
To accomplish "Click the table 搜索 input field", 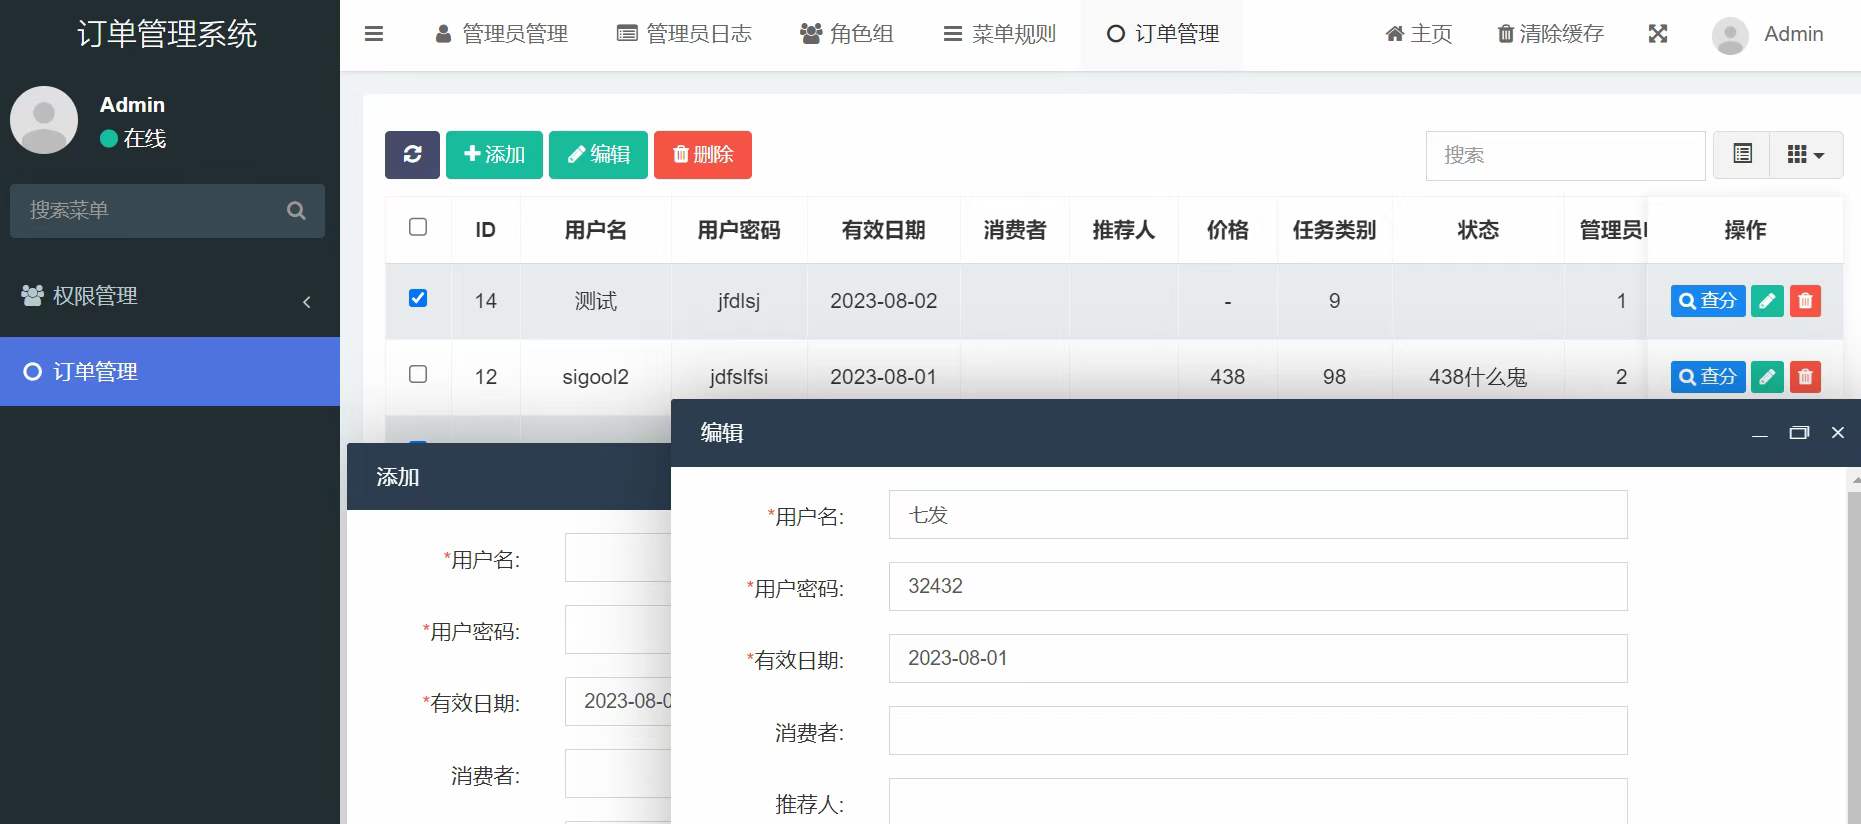I will tap(1565, 156).
